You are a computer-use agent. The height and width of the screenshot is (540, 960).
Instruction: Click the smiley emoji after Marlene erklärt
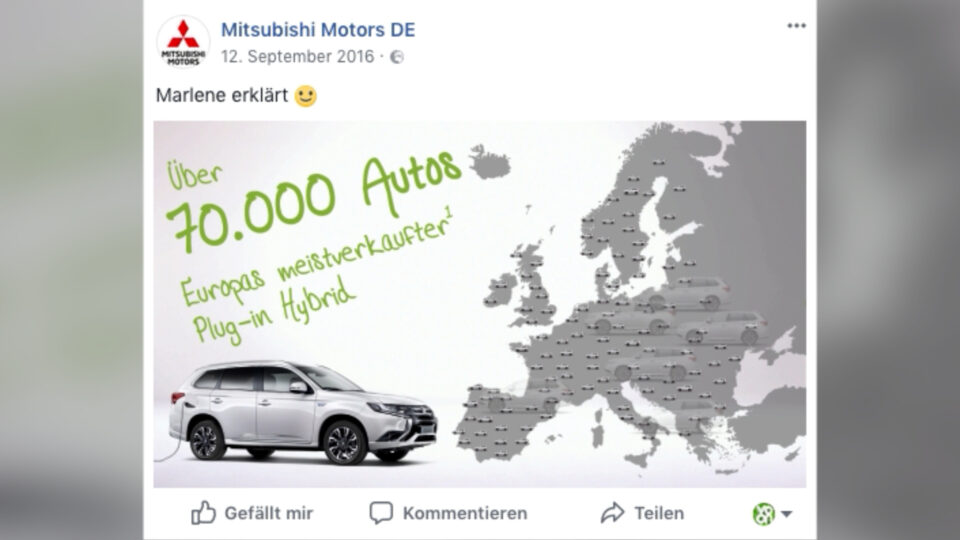306,96
